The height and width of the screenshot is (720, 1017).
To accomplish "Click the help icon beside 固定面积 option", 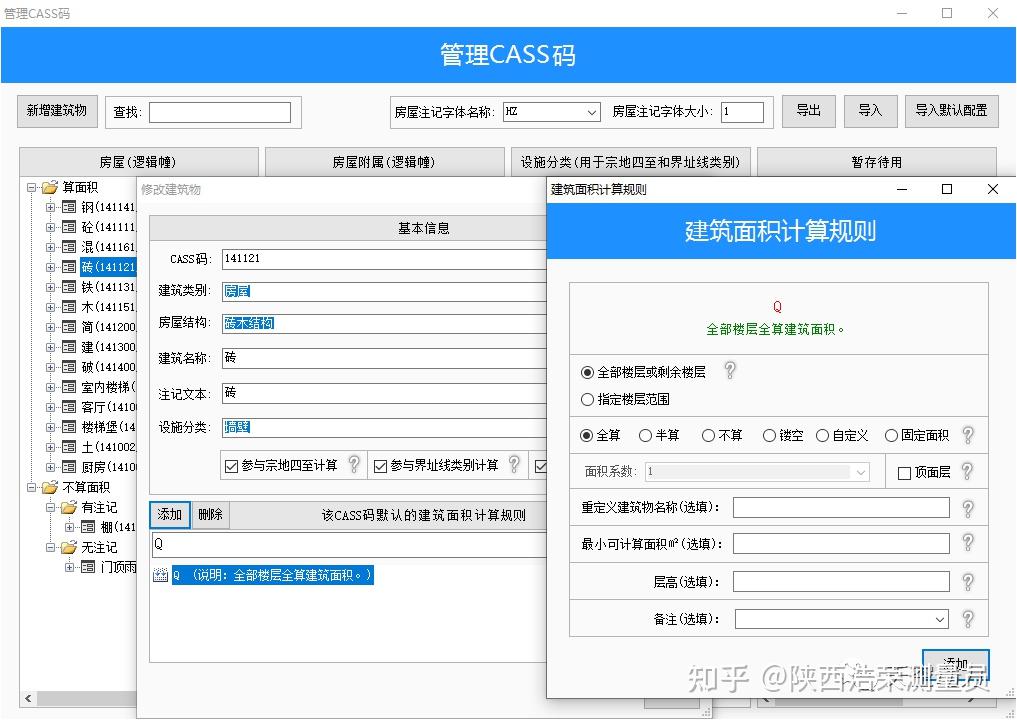I will (x=968, y=435).
